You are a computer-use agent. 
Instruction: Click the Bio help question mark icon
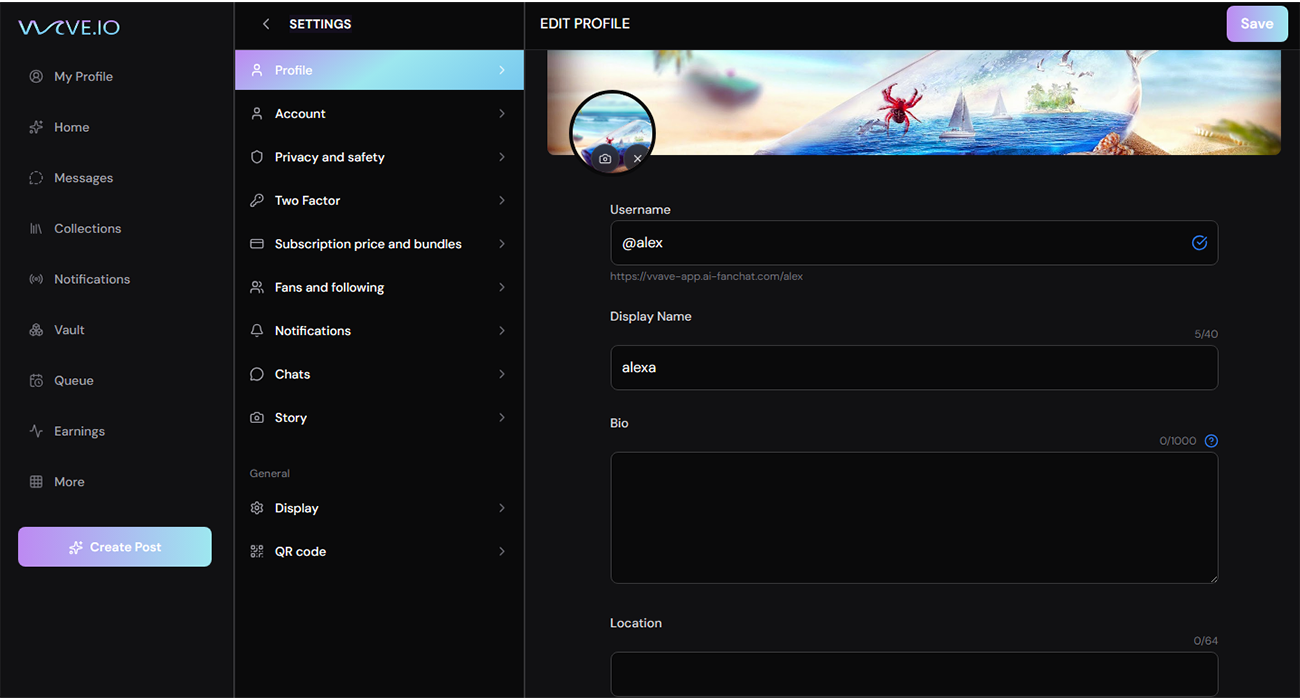1211,441
